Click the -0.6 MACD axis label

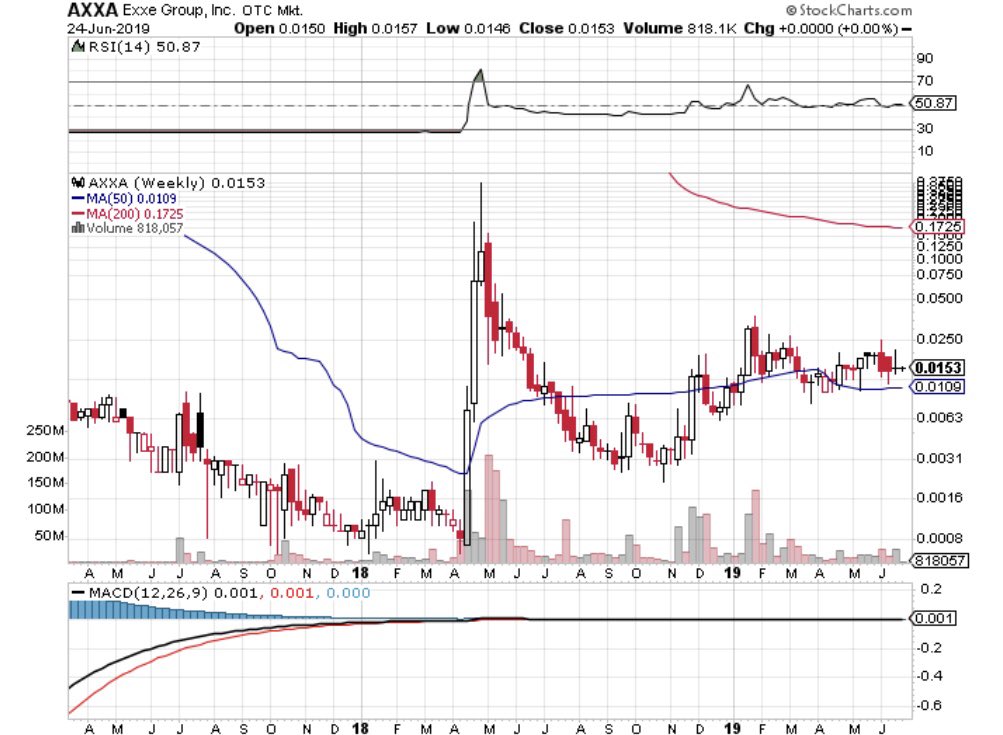pos(929,706)
